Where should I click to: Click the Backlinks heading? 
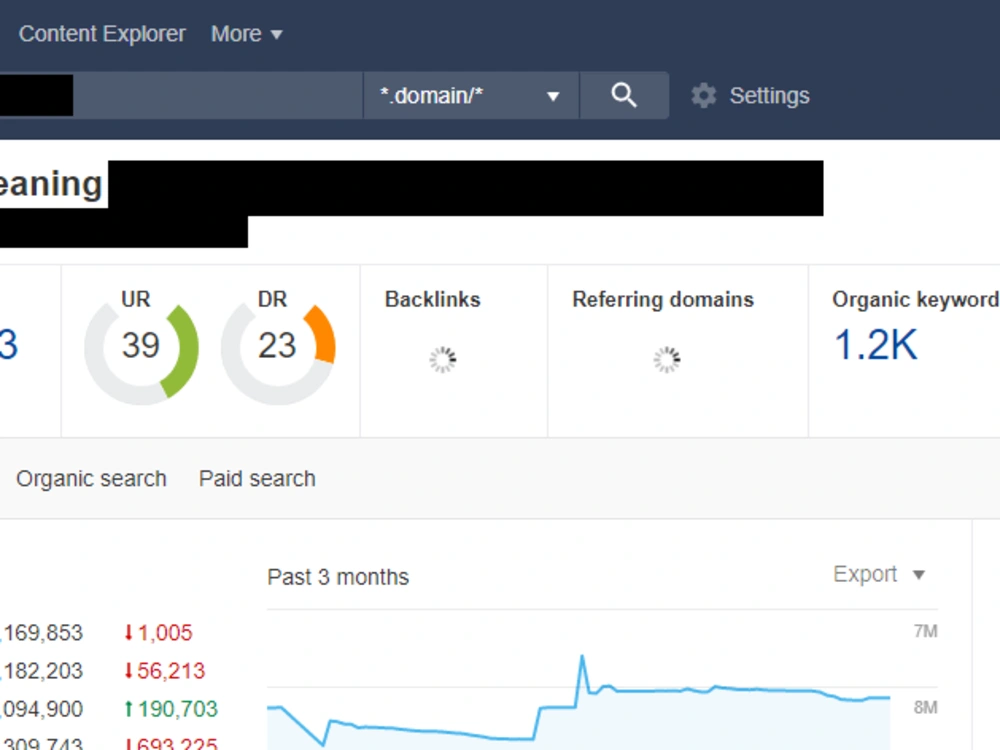click(x=432, y=299)
